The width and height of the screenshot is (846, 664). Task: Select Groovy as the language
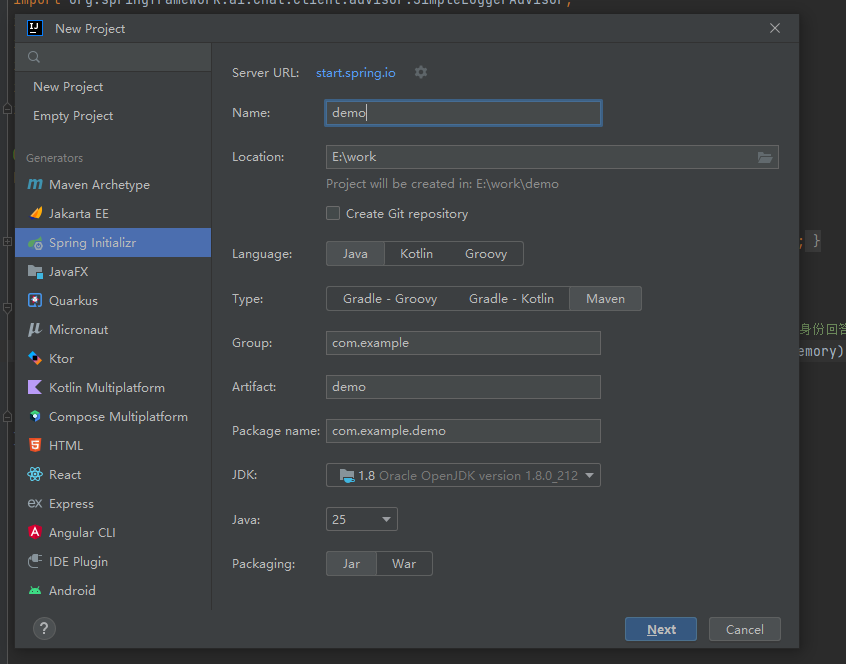pyautogui.click(x=486, y=254)
